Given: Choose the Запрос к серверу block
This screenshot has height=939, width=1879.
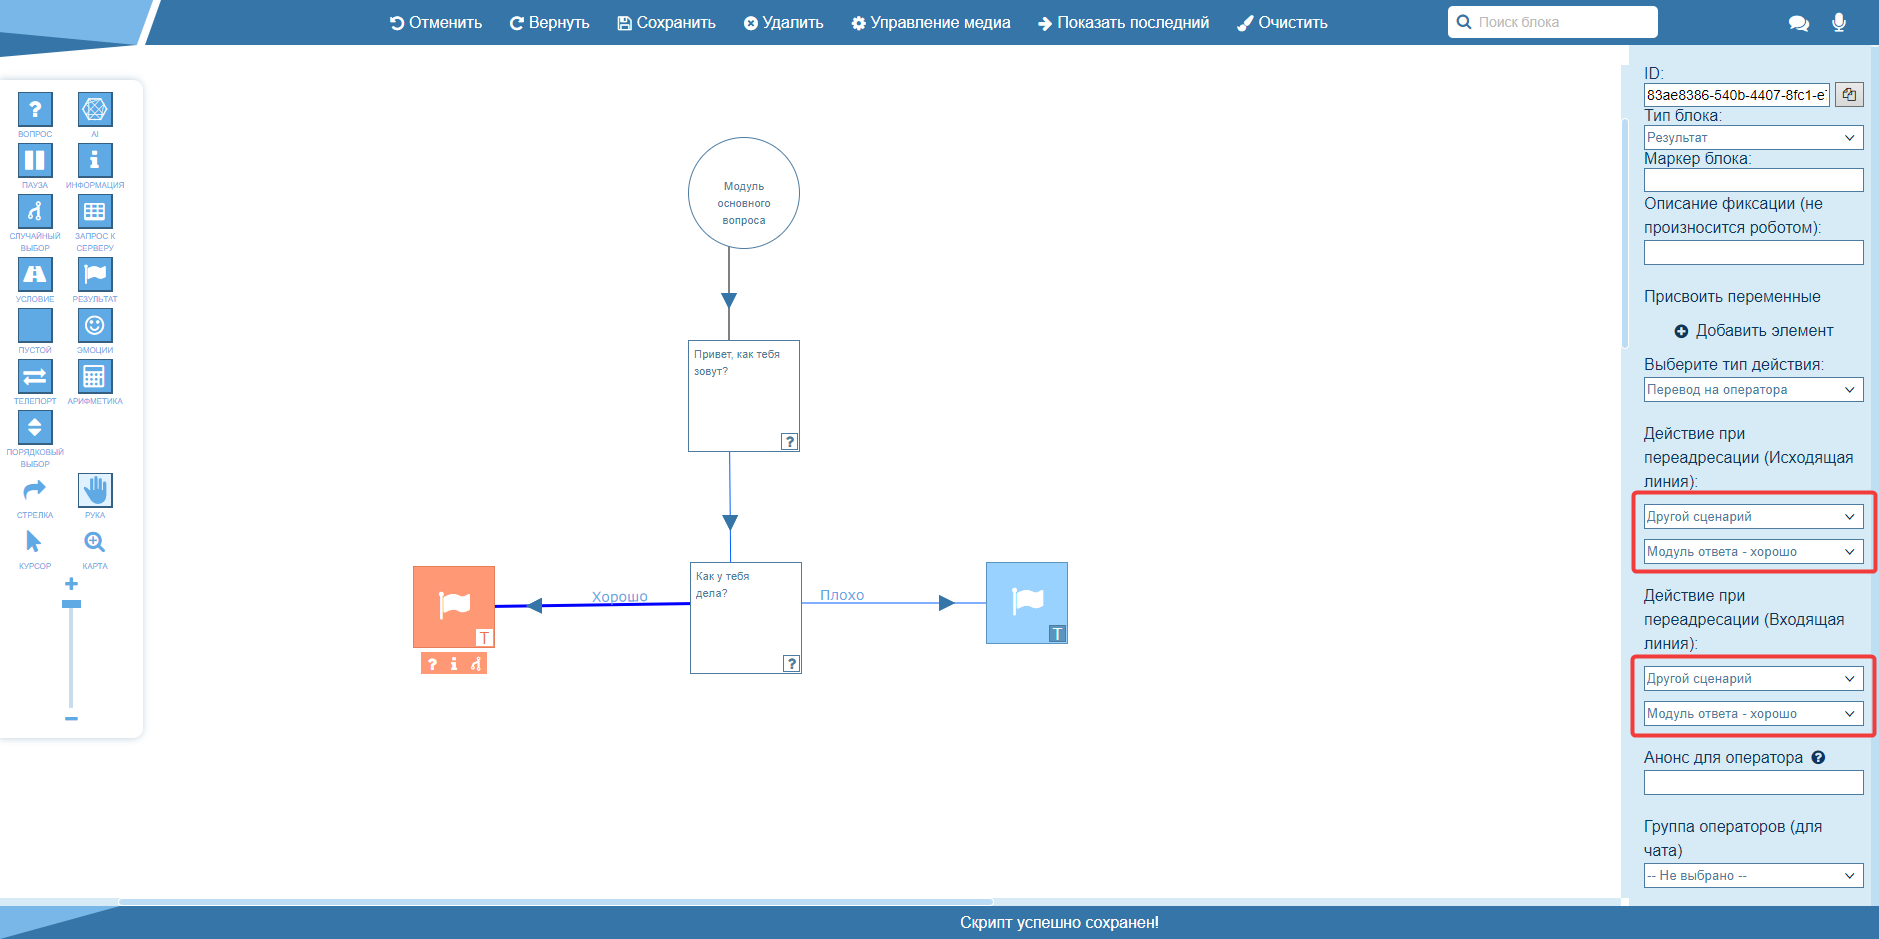Looking at the screenshot, I should 95,211.
